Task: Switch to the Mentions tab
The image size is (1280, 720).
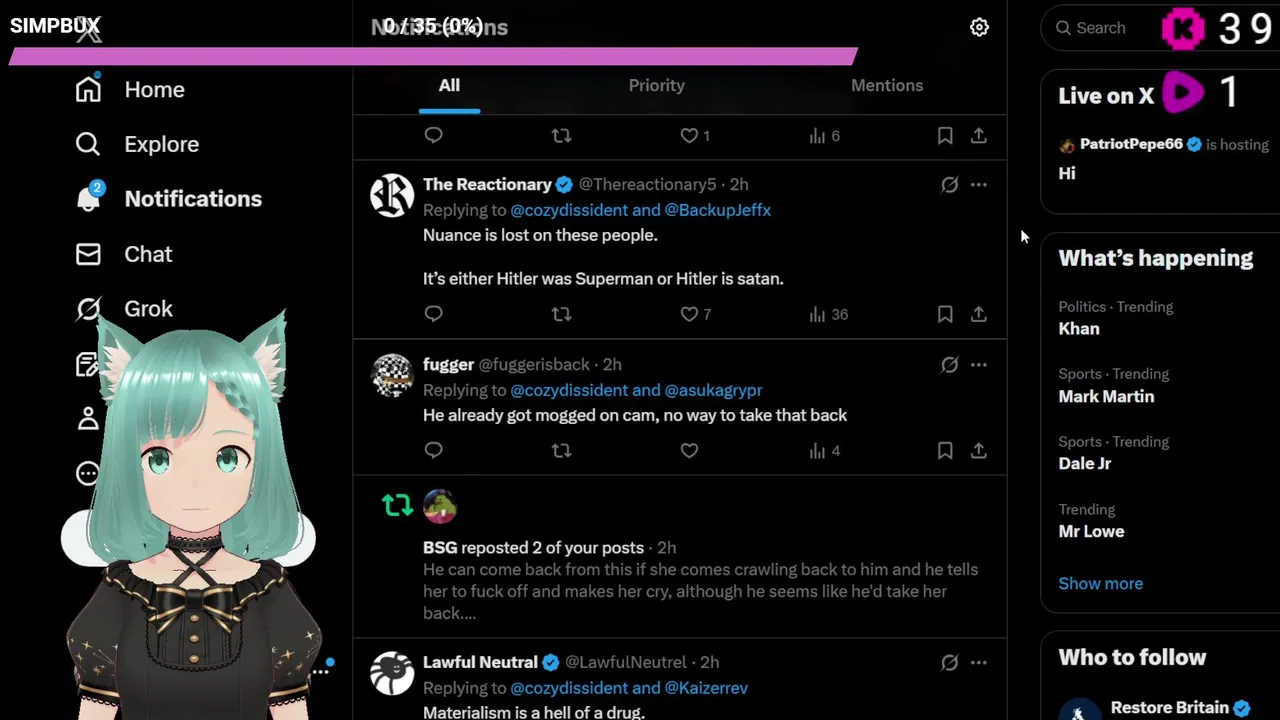Action: tap(887, 85)
